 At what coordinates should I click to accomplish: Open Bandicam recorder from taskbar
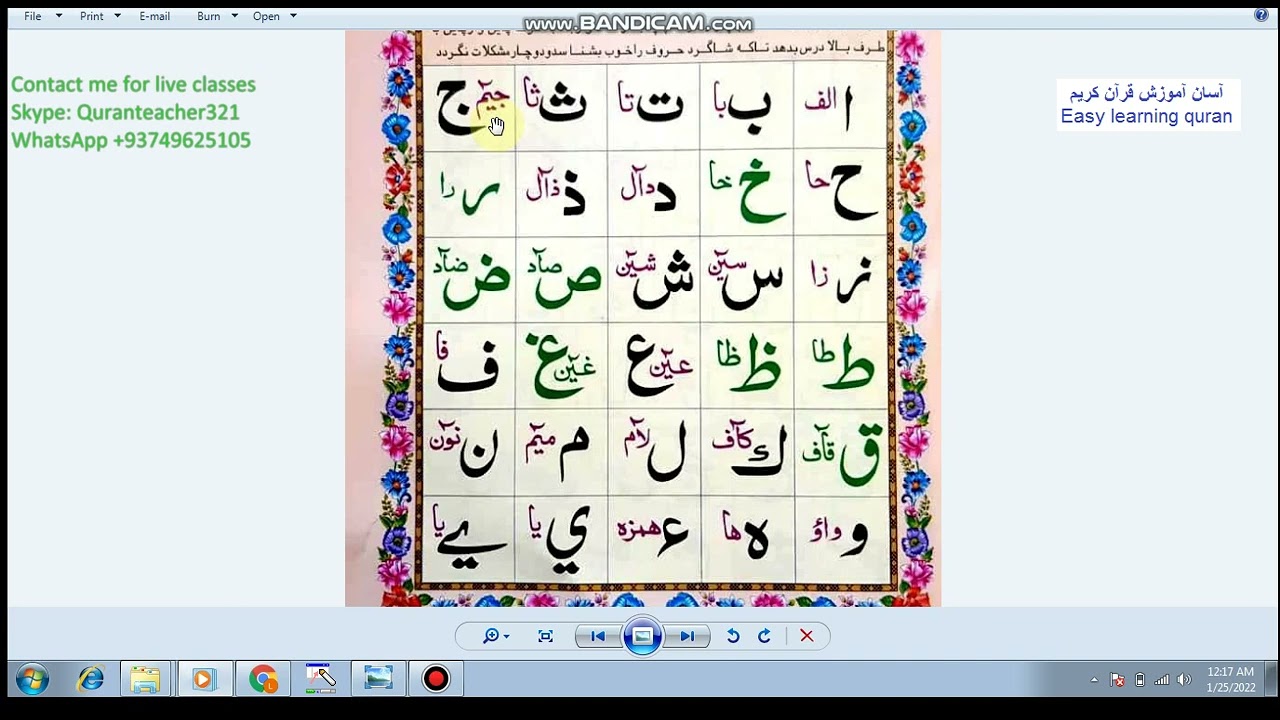pos(436,679)
